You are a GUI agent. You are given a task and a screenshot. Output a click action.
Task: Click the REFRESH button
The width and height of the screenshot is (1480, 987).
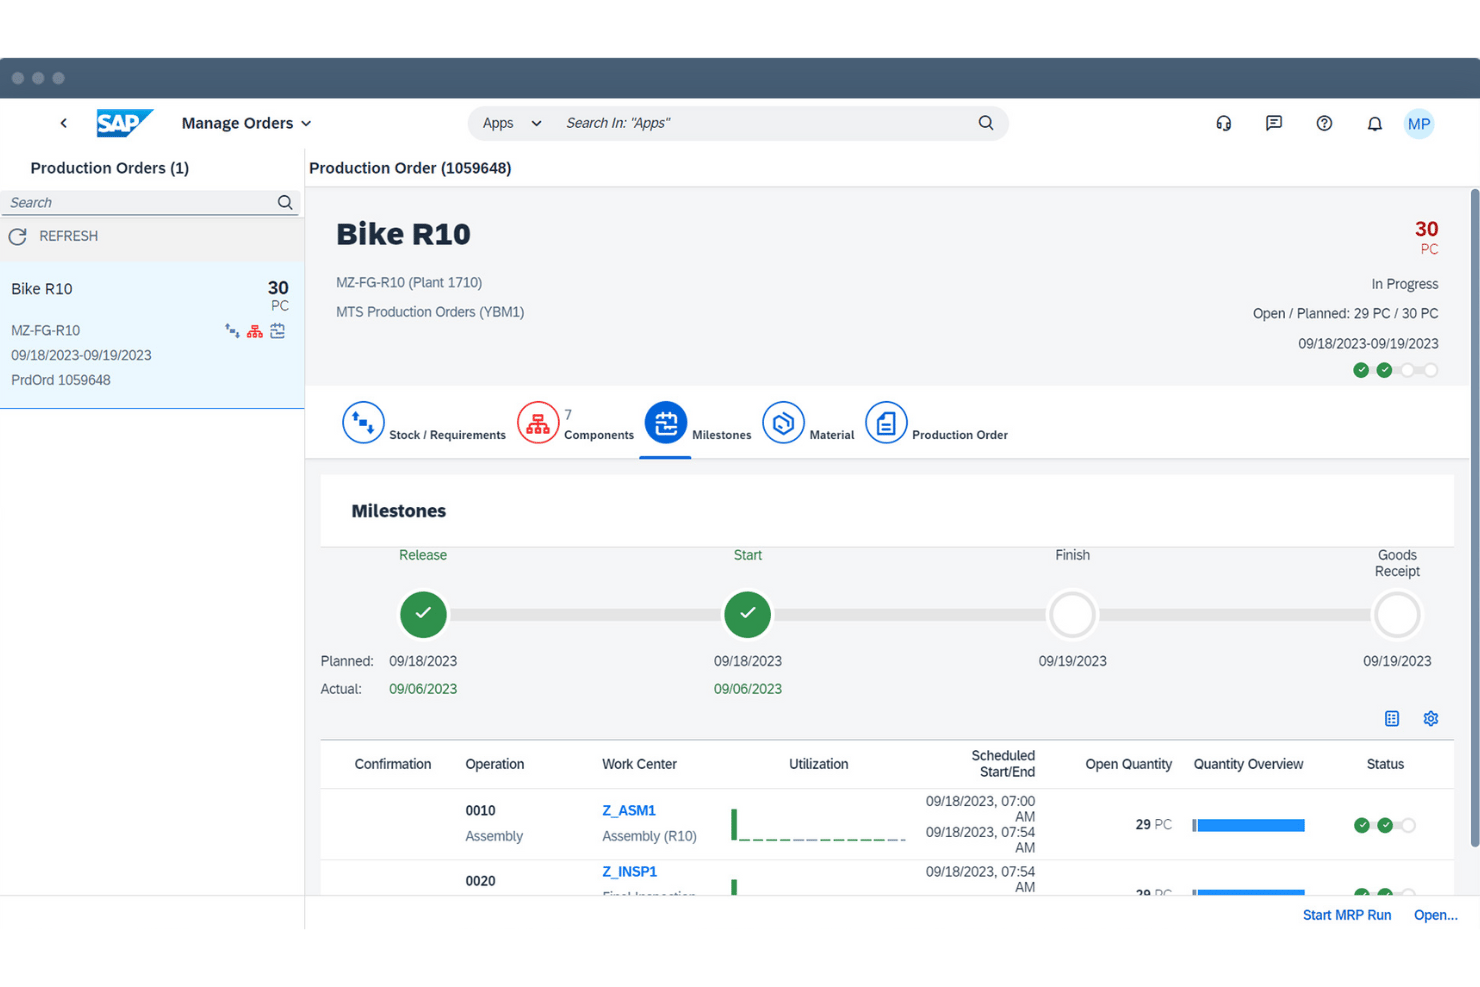54,236
